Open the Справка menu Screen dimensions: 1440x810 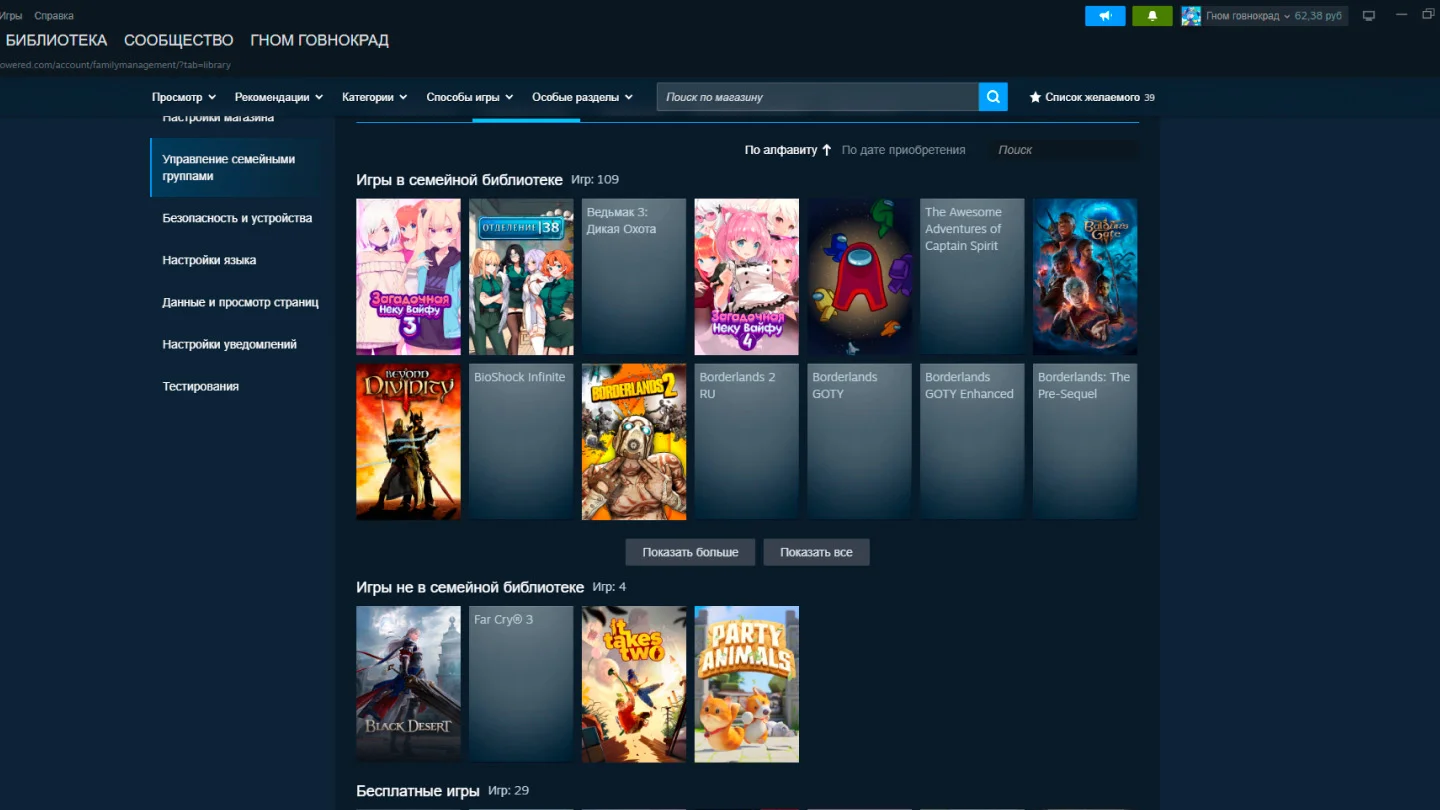(54, 16)
